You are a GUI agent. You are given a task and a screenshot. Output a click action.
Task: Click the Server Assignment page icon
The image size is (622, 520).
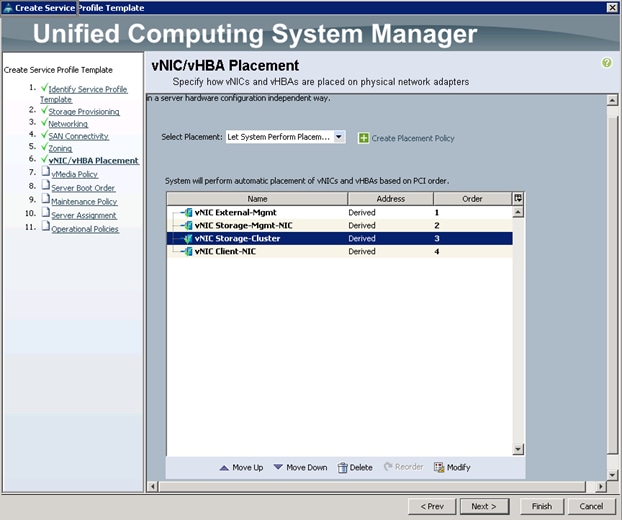(46, 213)
